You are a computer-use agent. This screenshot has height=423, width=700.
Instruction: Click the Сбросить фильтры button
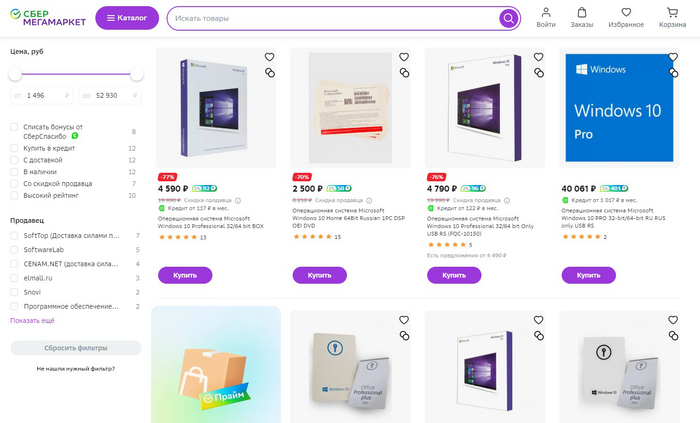pyautogui.click(x=76, y=348)
